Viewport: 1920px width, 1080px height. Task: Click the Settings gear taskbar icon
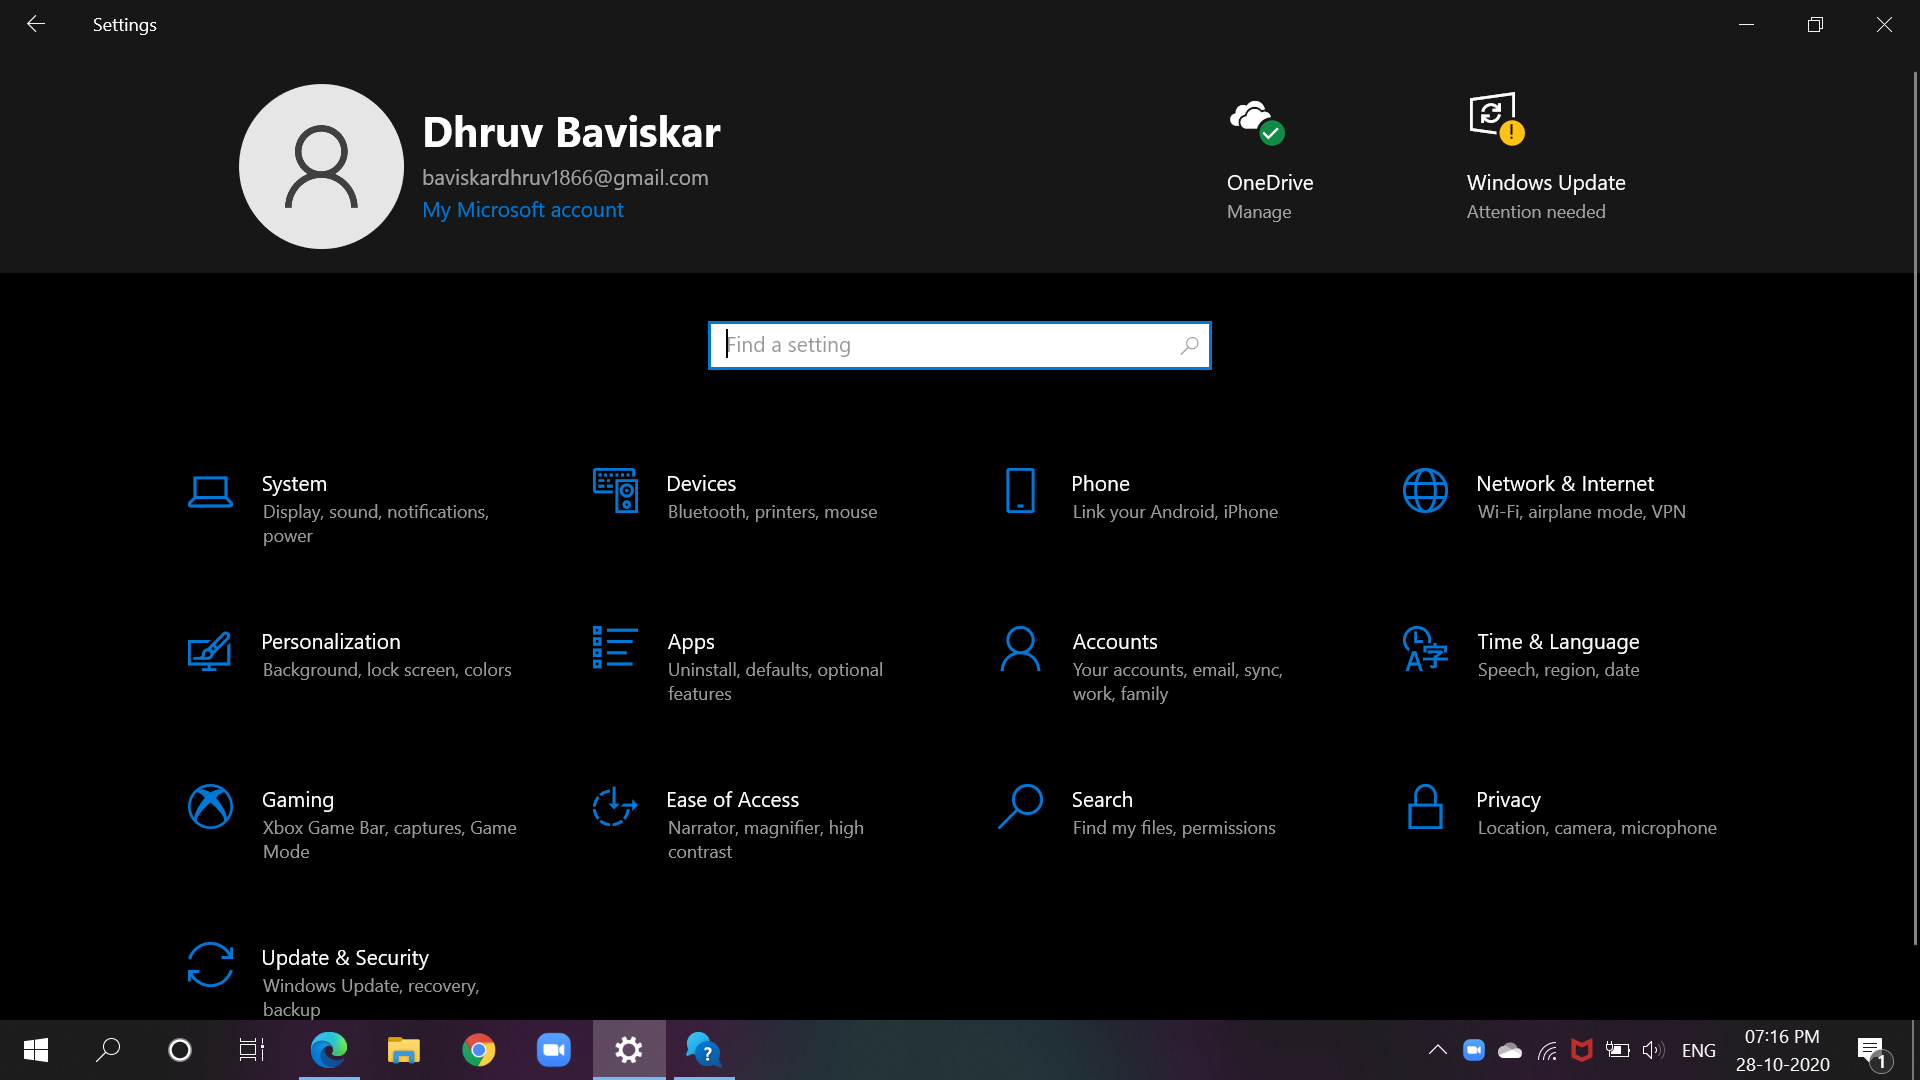[x=629, y=1050]
